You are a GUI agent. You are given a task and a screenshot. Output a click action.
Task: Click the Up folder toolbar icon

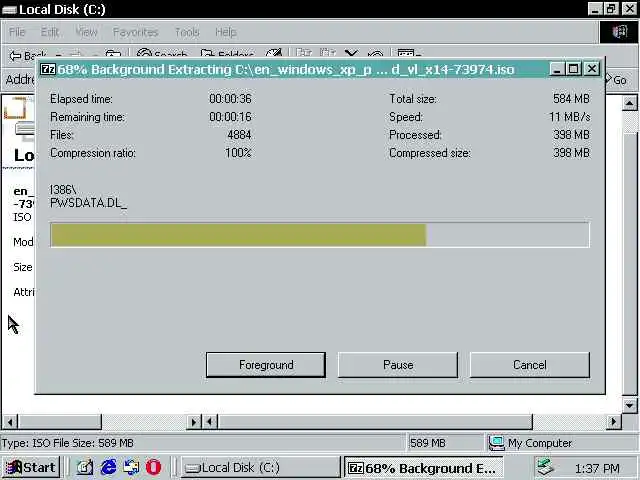tap(113, 55)
